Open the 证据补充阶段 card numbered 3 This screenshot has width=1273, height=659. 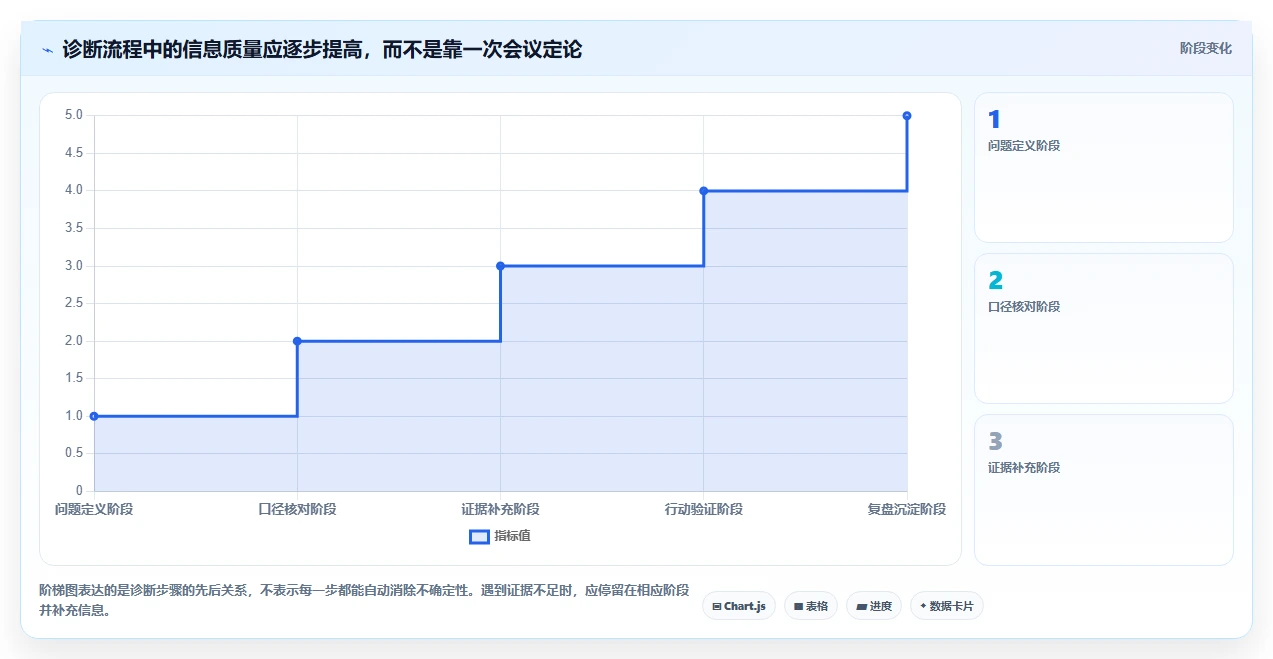(1104, 490)
